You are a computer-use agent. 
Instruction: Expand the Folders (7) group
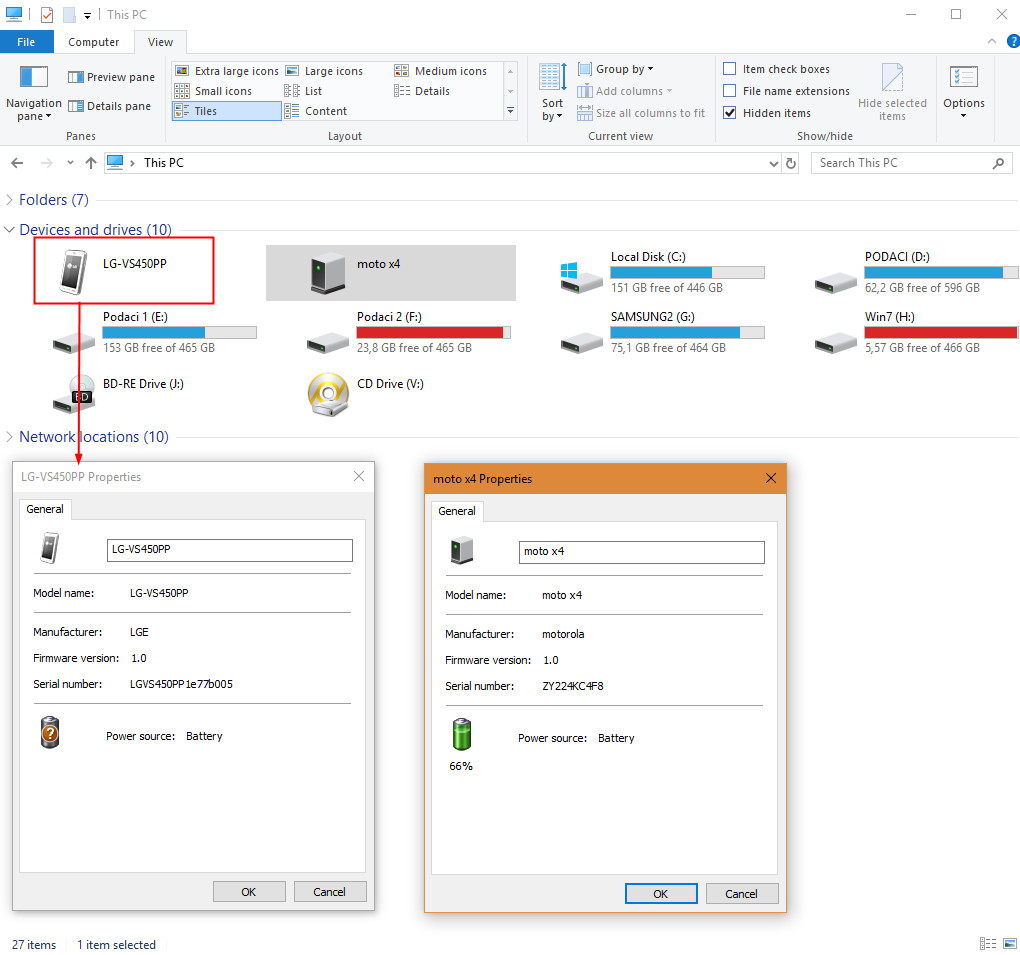[10, 200]
